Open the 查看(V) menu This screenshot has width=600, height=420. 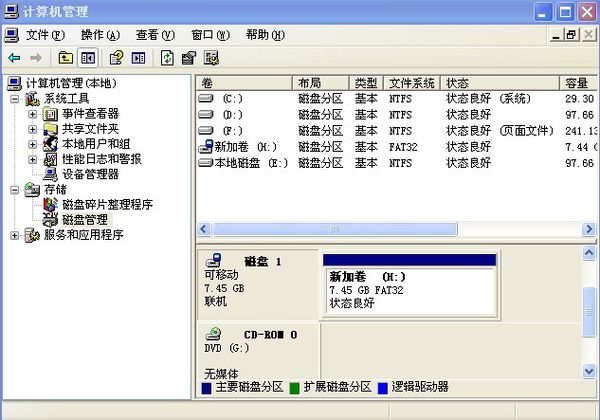click(x=154, y=35)
